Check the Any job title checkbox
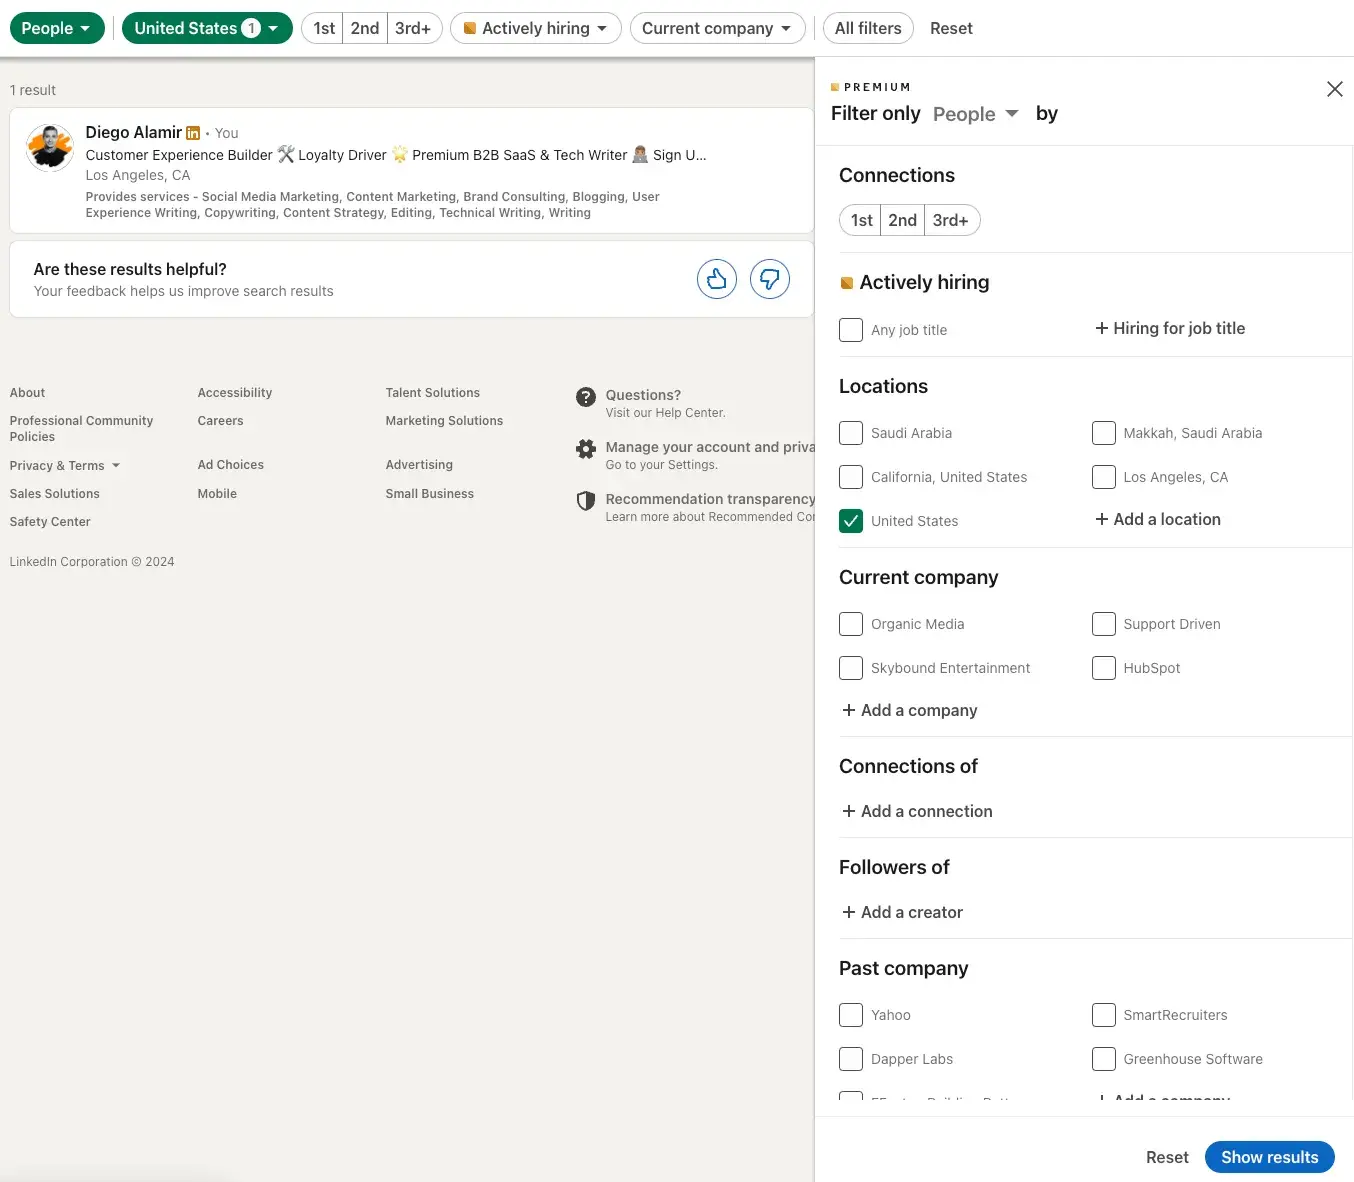The height and width of the screenshot is (1182, 1354). (851, 330)
